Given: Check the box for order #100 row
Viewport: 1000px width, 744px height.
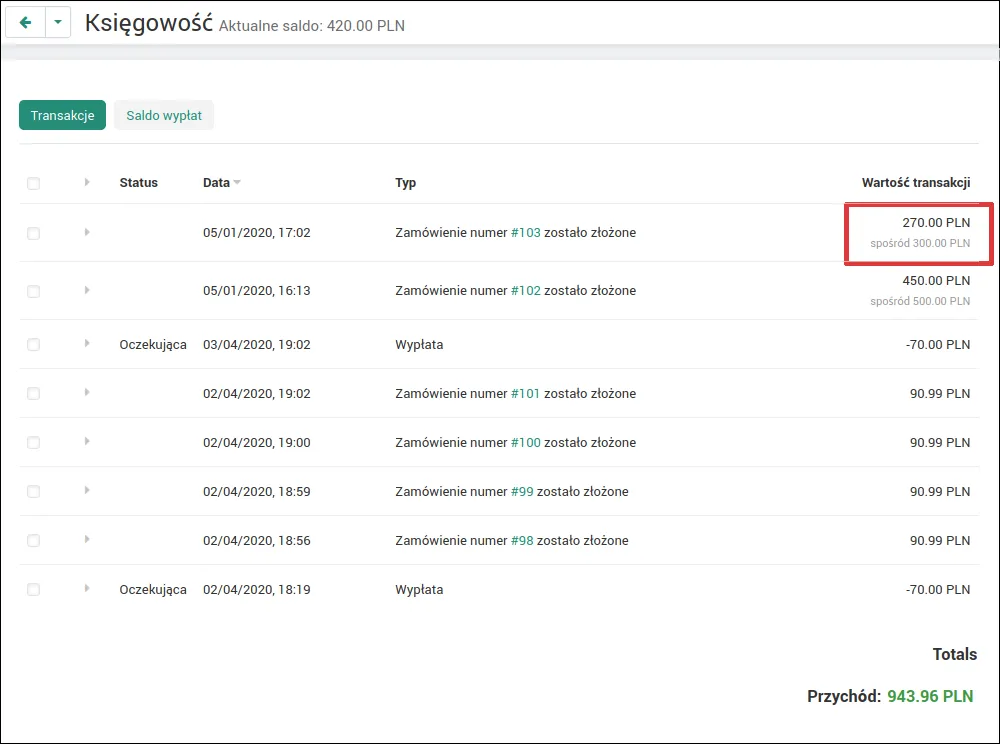Looking at the screenshot, I should point(33,442).
